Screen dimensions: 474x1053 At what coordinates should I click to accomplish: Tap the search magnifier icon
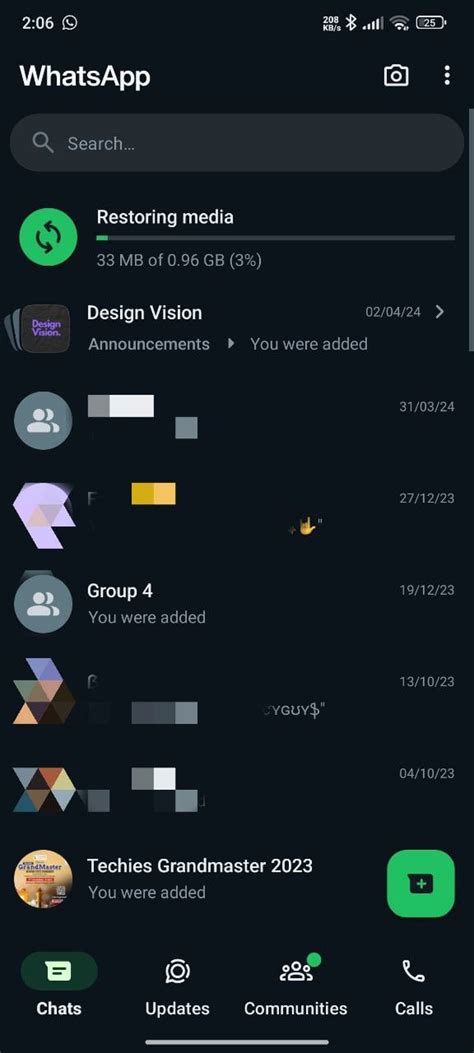point(43,143)
